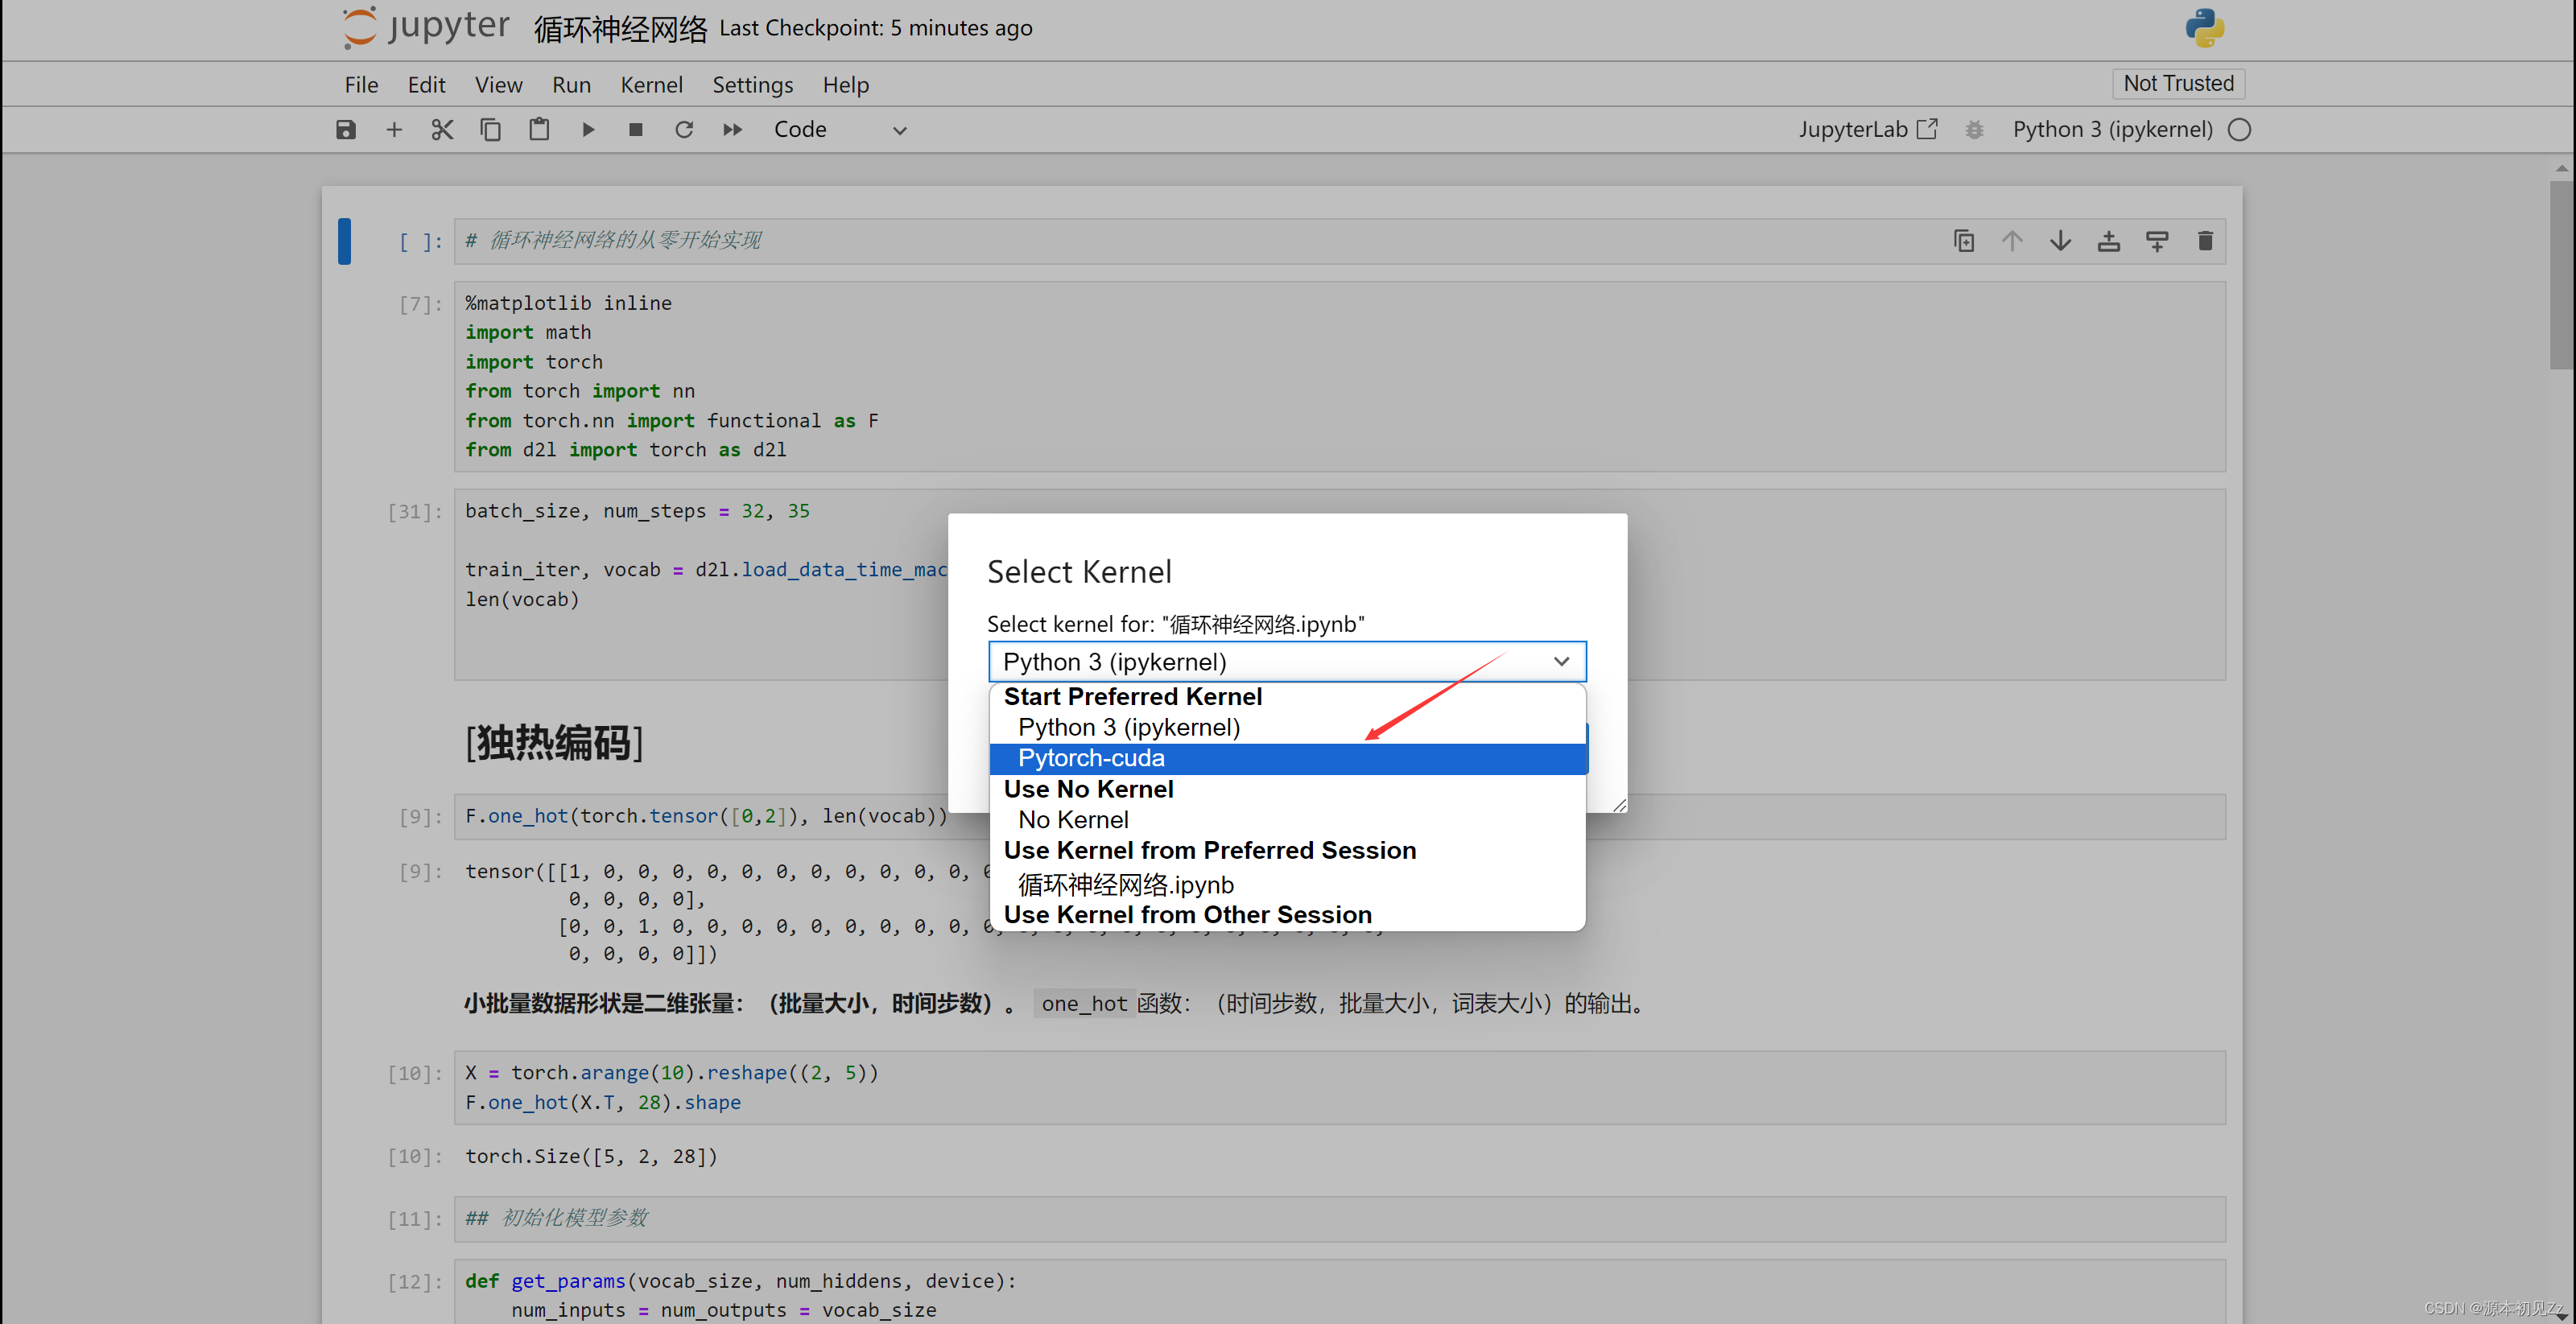2576x1324 pixels.
Task: Stop the kernel with the interrupt icon
Action: pos(635,130)
